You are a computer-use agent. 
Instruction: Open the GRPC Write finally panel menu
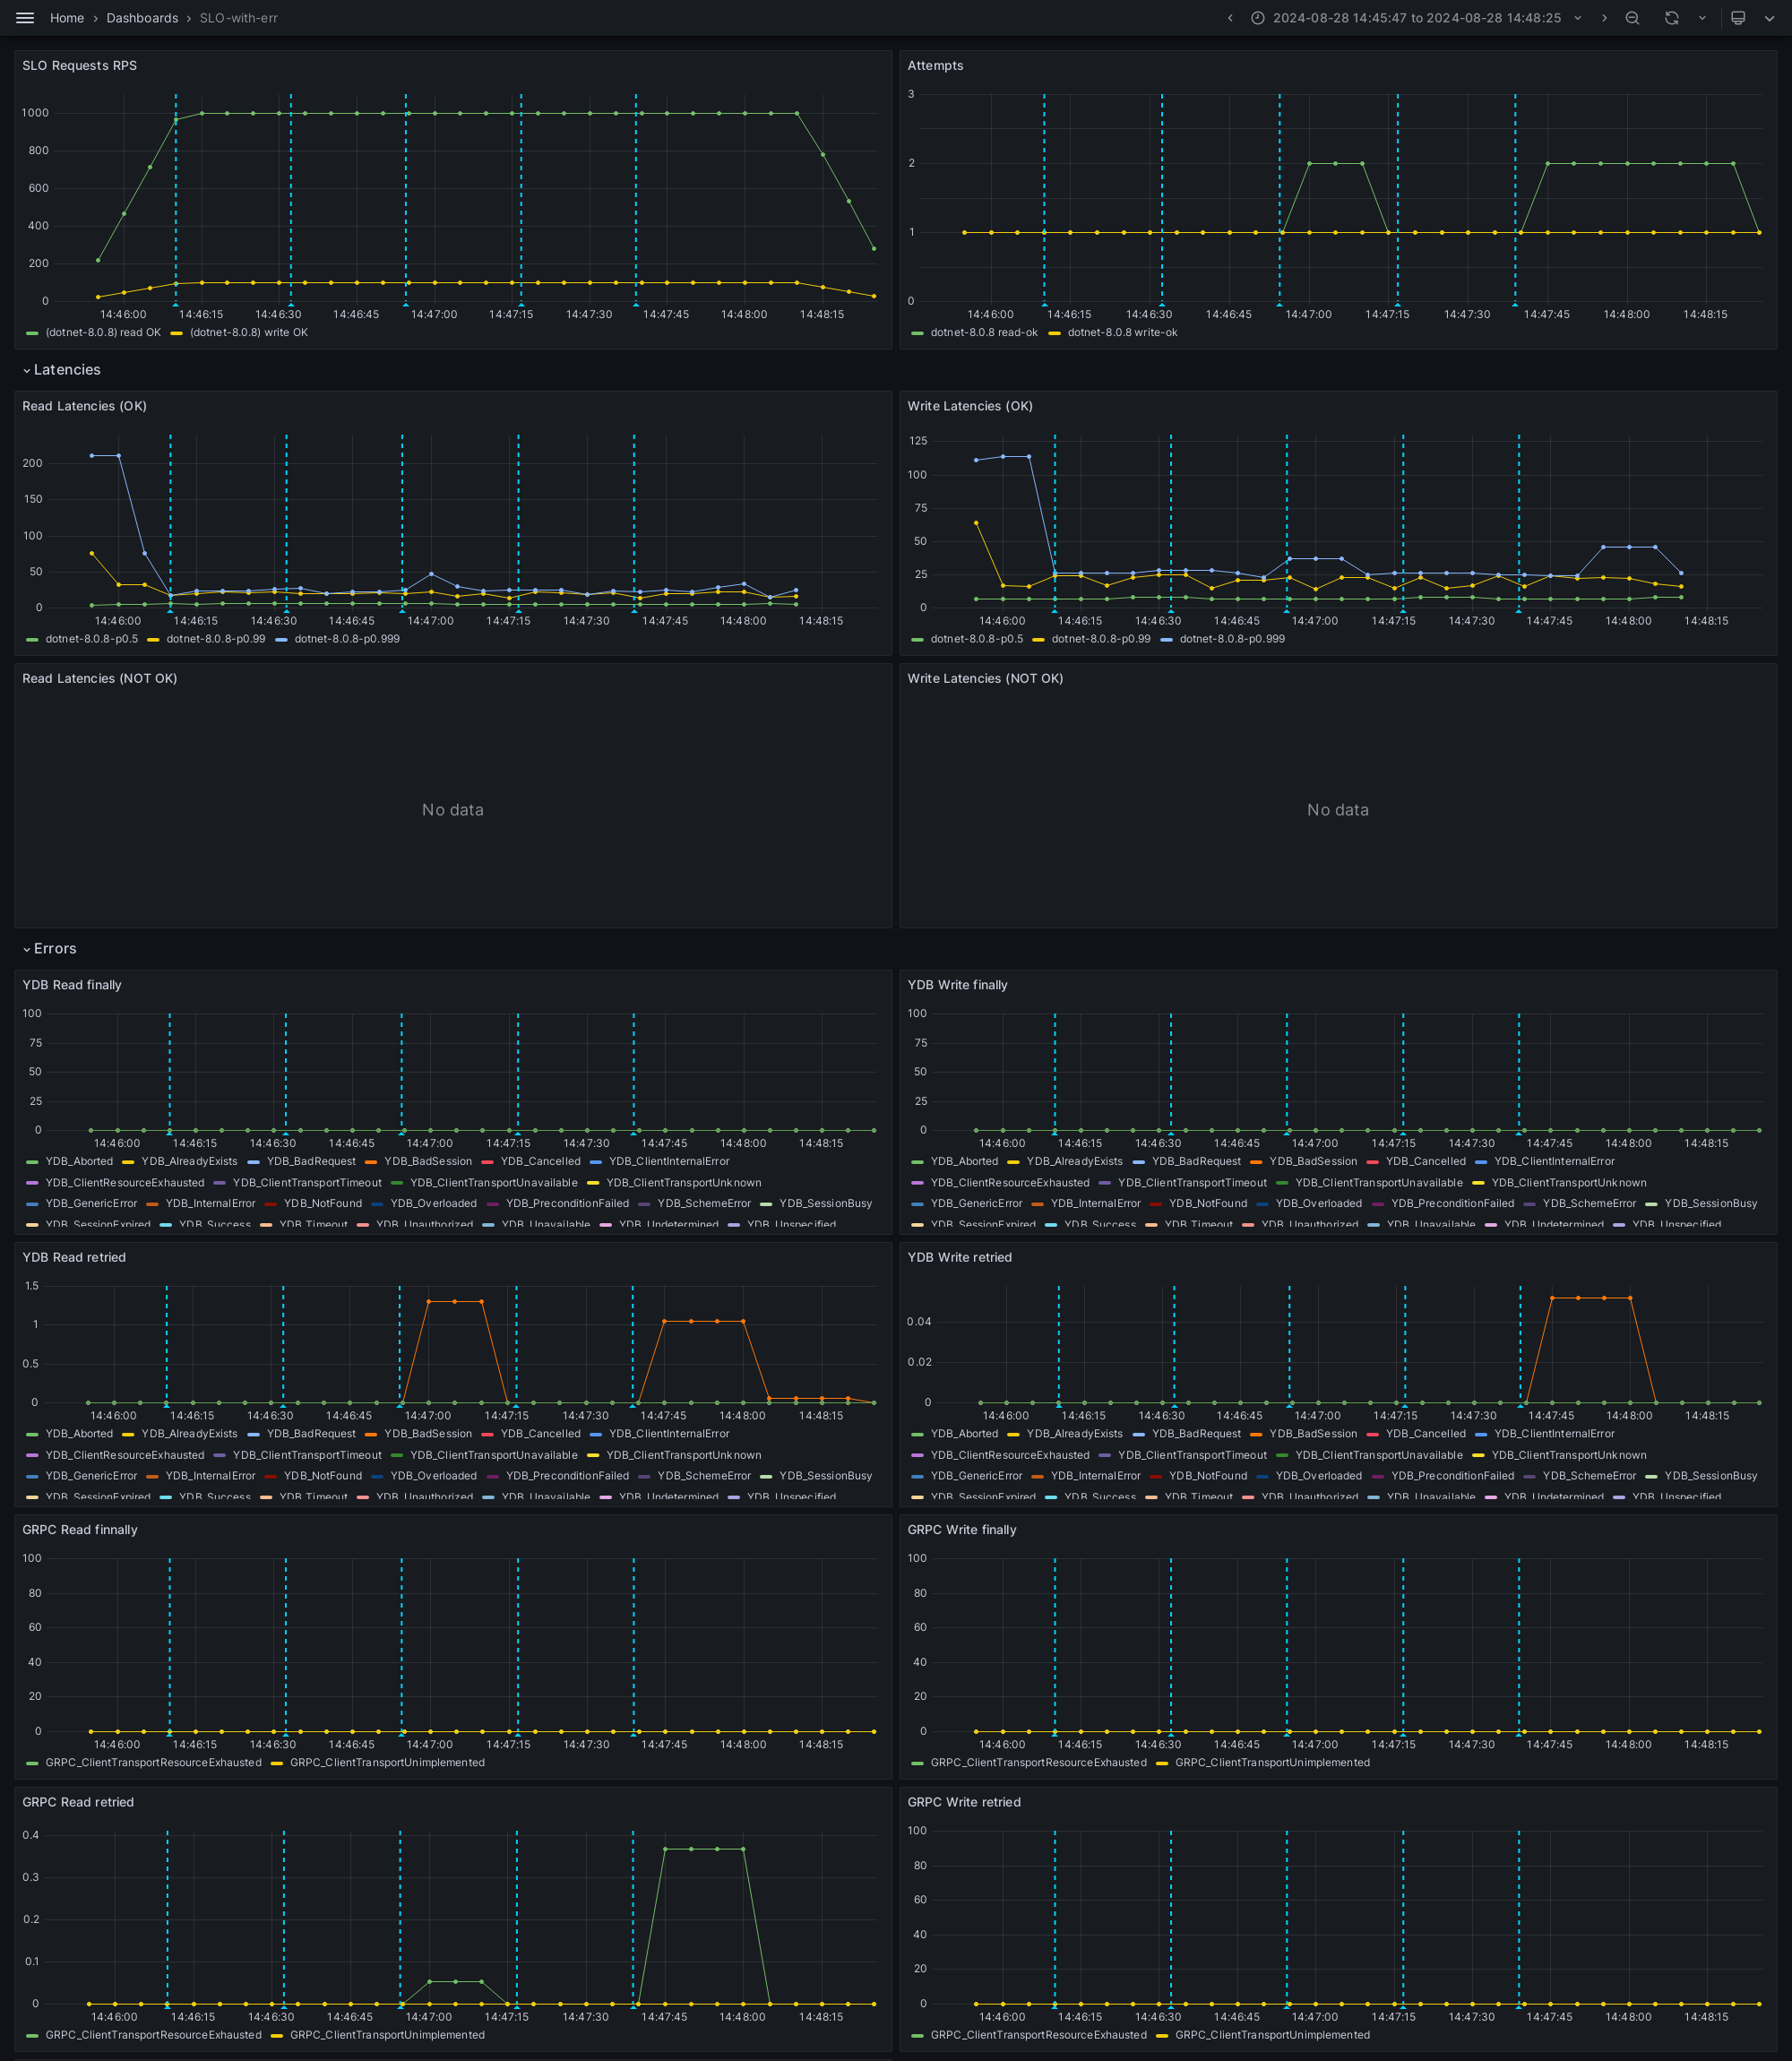(961, 1530)
